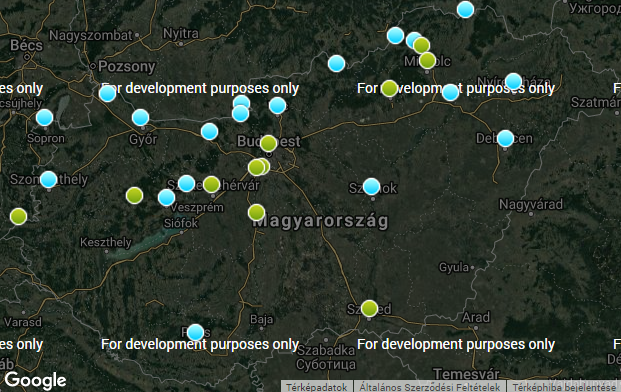Select the blue marker over Nyíregyháza
Image resolution: width=621 pixels, height=392 pixels.
pos(513,81)
